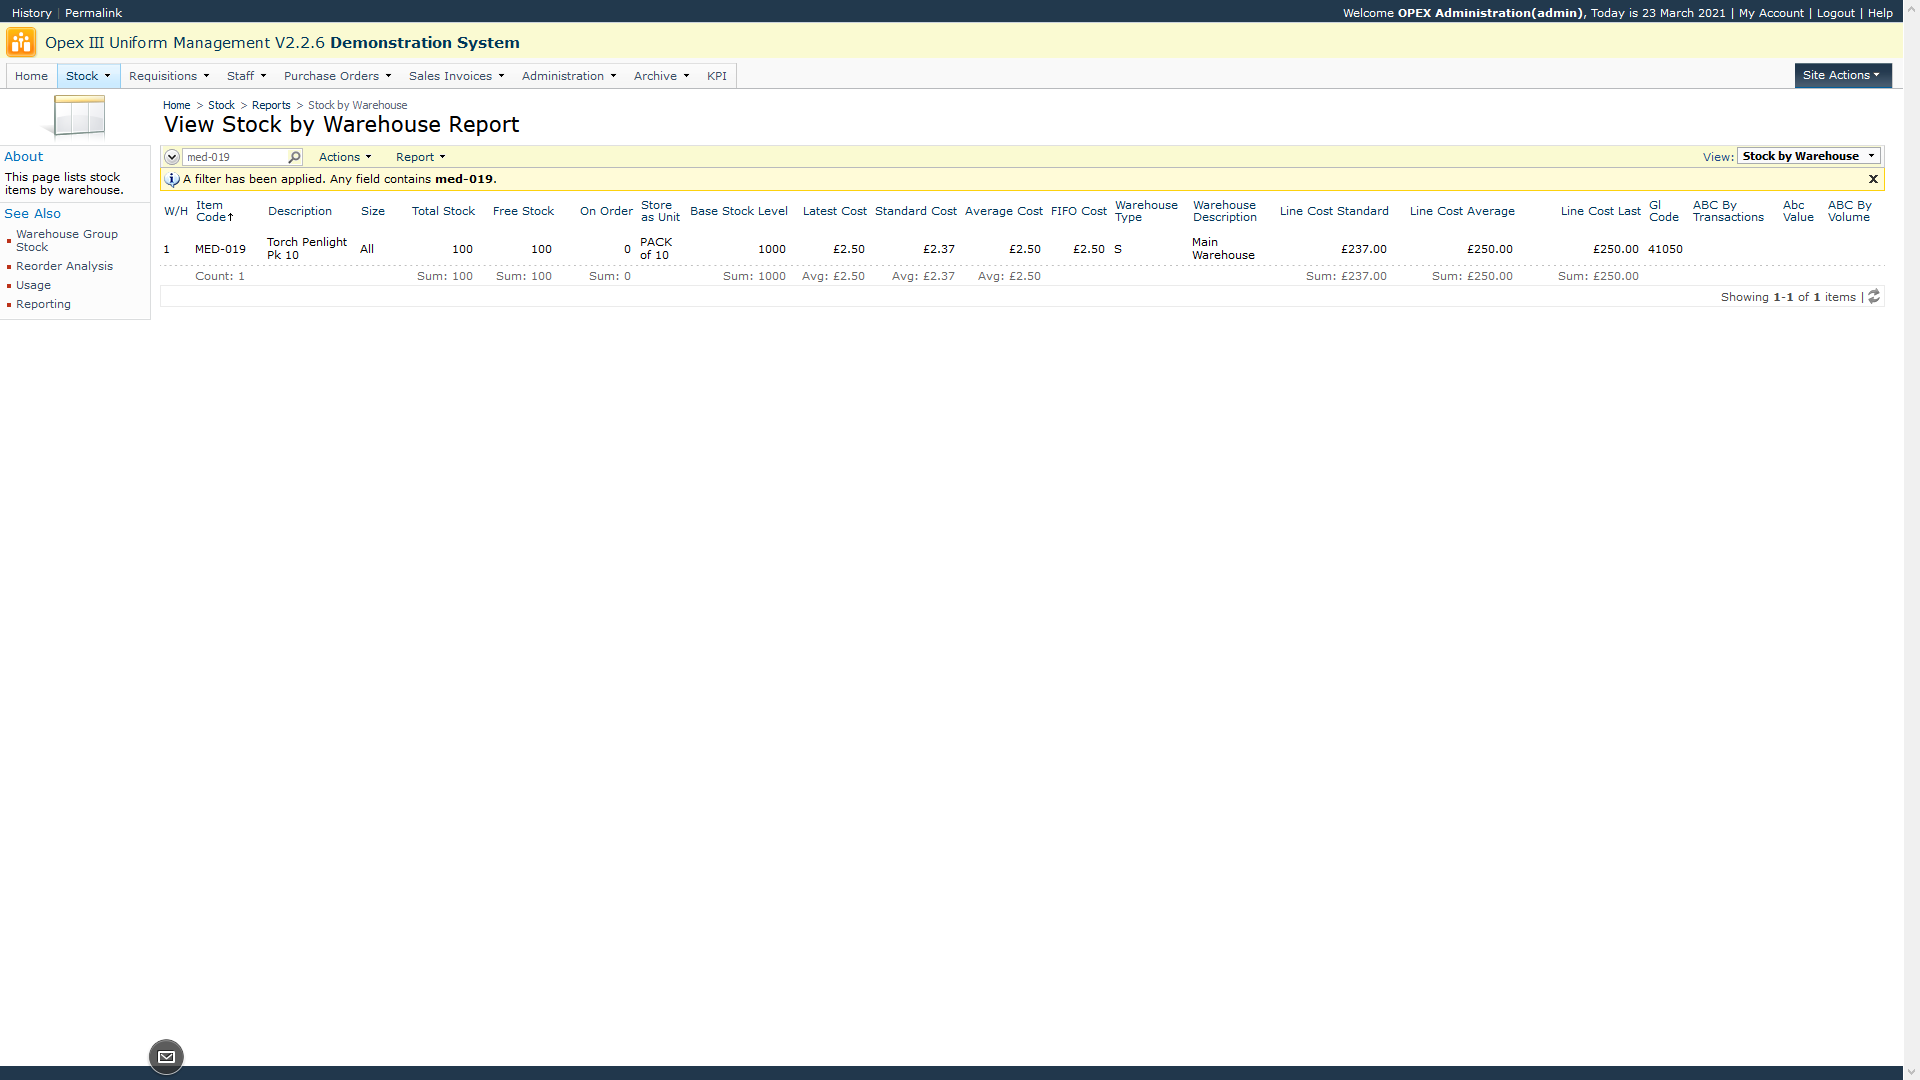Open the mail envelope icon at bottom
Viewport: 1920px width, 1080px height.
166,1057
